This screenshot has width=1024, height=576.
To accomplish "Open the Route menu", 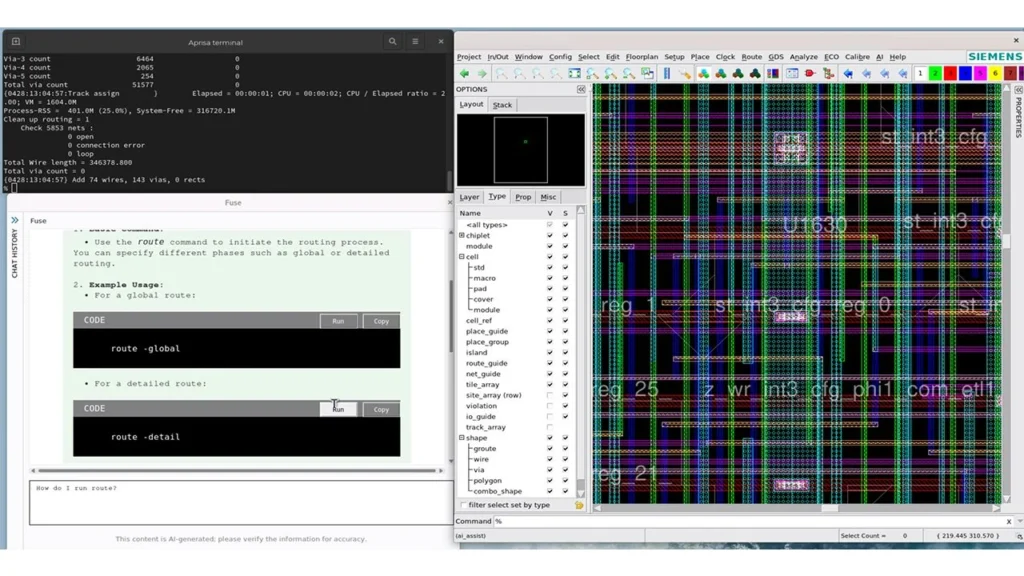I will click(751, 57).
